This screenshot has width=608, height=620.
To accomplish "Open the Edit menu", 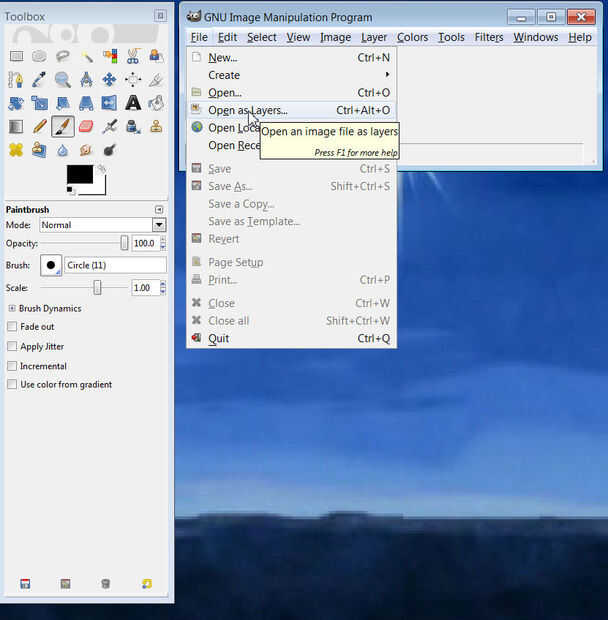I will 227,37.
